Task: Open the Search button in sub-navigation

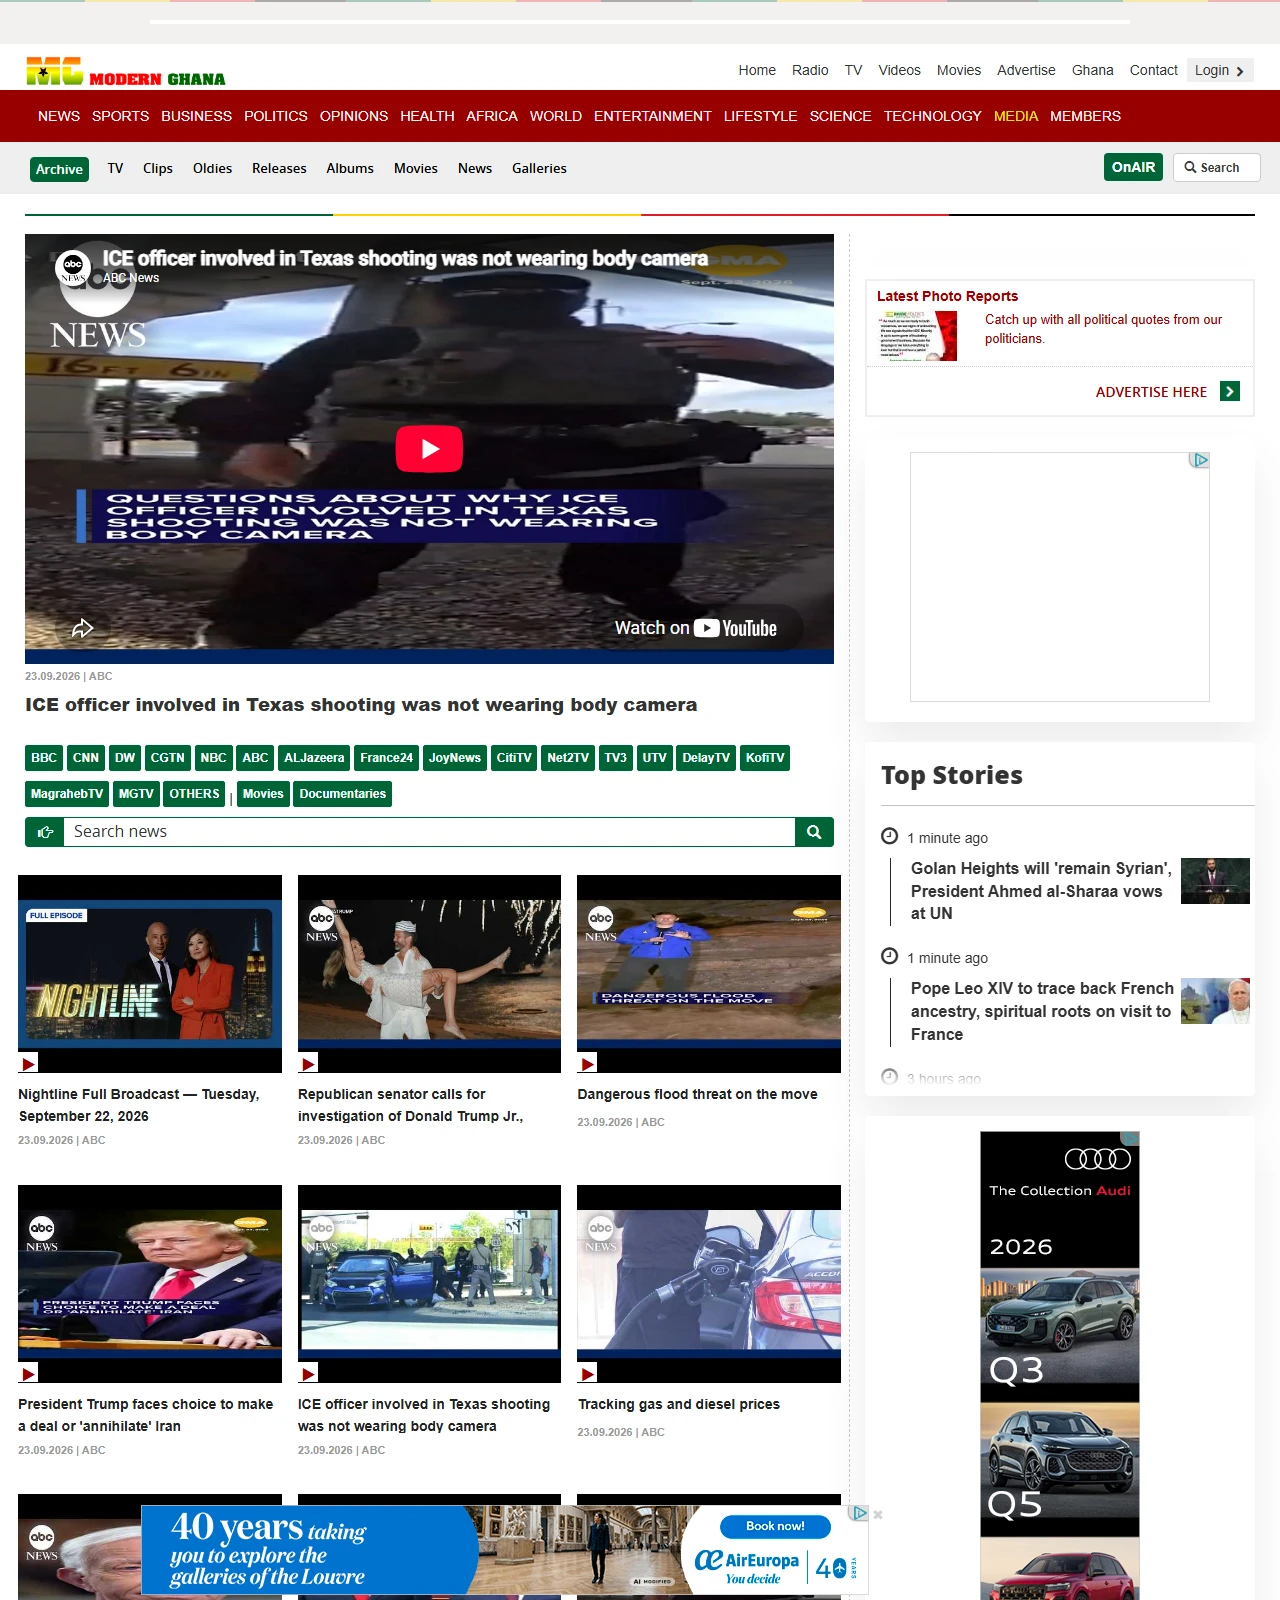Action: tap(1216, 168)
